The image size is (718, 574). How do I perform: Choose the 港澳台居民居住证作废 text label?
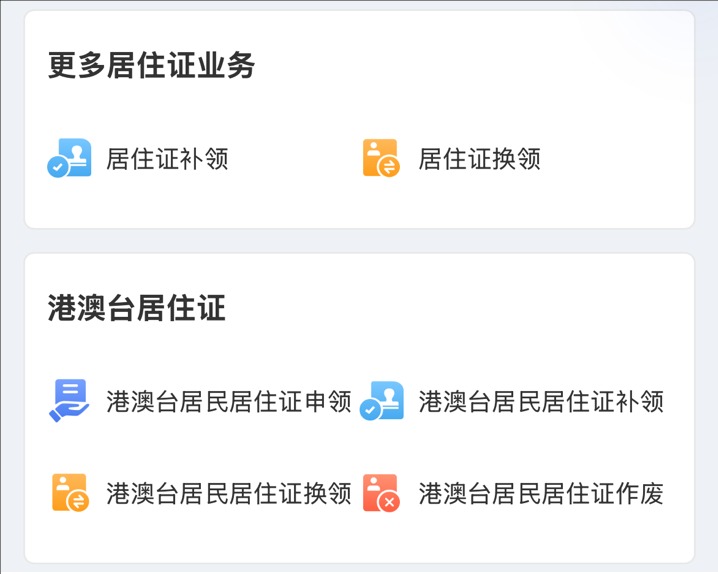pos(541,493)
